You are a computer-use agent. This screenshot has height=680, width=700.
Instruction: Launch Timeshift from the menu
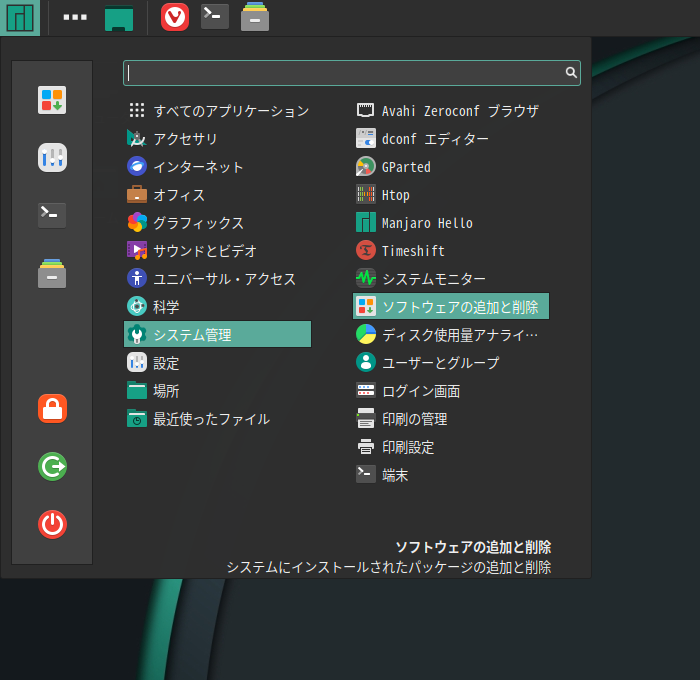click(412, 251)
